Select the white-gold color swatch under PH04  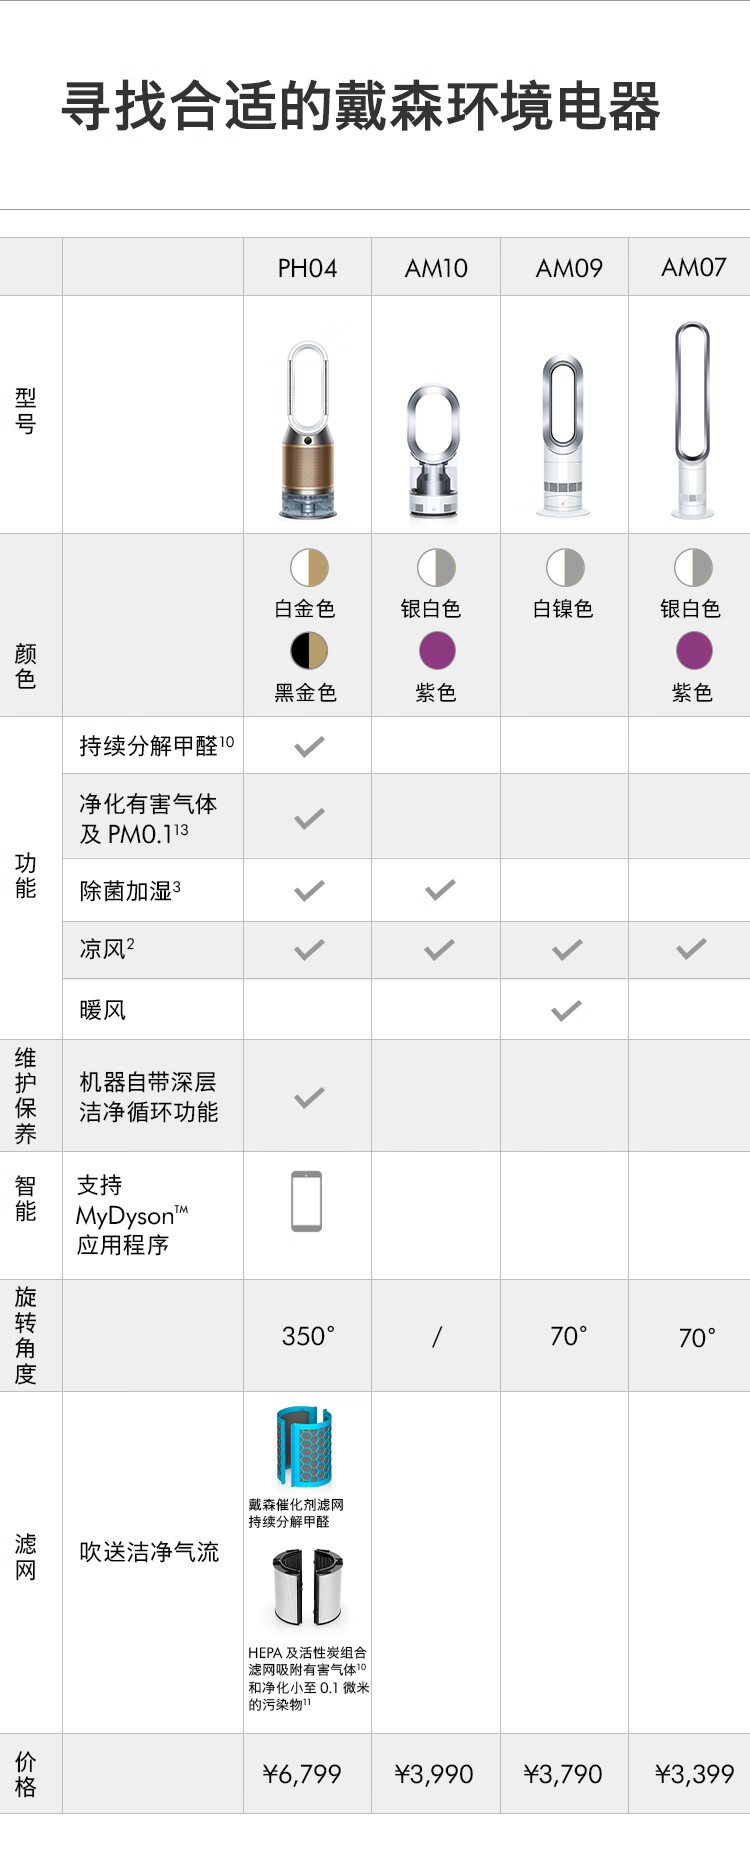309,567
